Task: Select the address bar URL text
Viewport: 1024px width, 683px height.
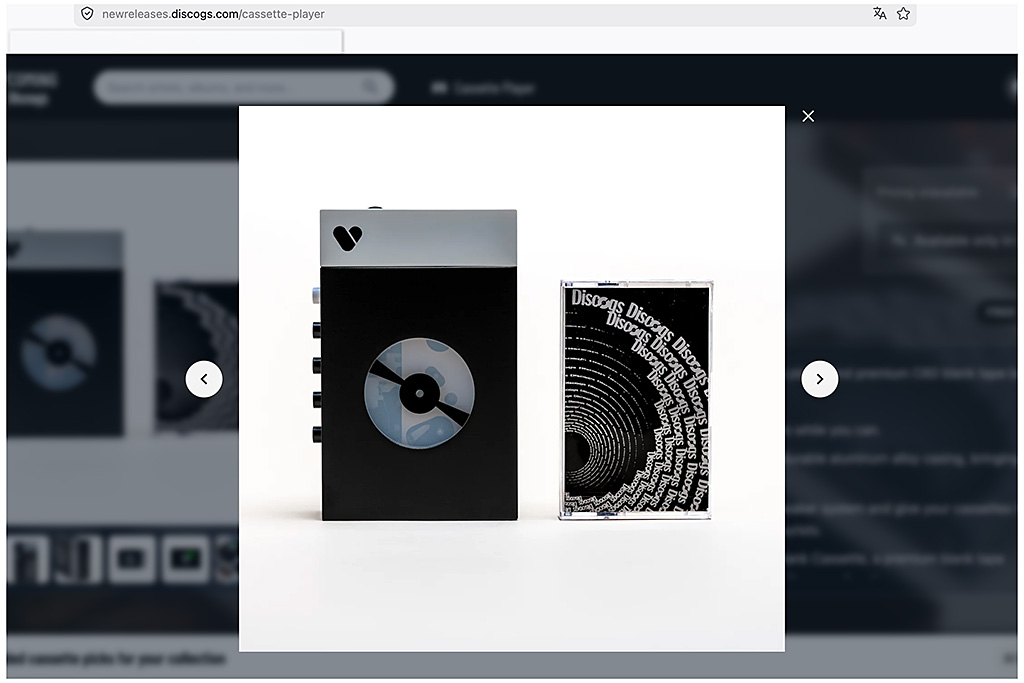Action: click(x=213, y=14)
